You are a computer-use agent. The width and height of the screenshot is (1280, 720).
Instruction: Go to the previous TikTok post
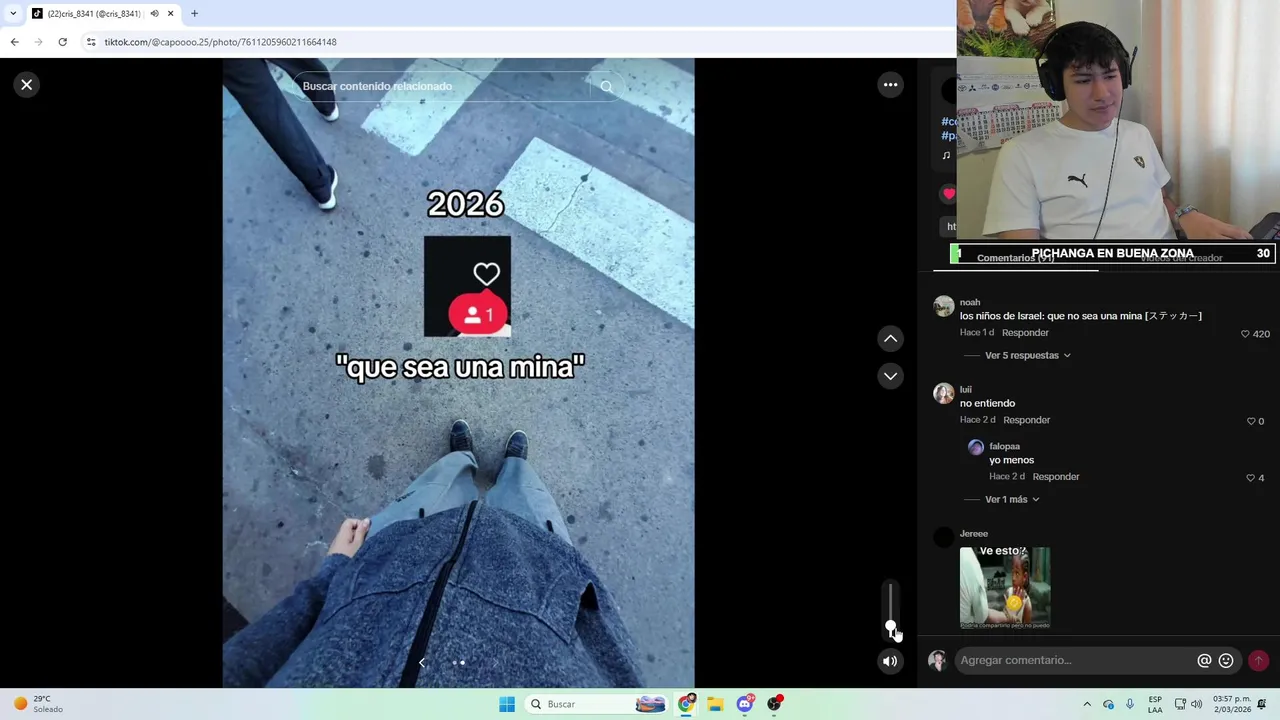pyautogui.click(x=890, y=339)
